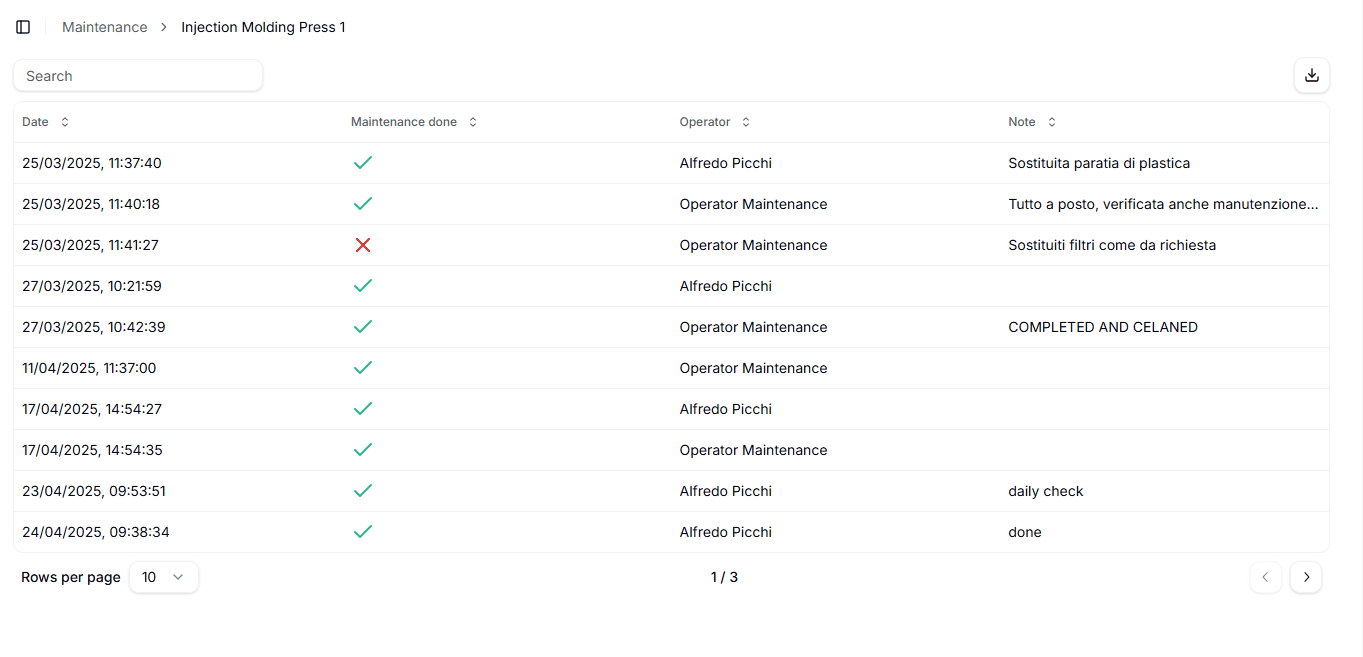Click green checkmark for 25/03/2025 11:37:40 row
The width and height of the screenshot is (1363, 657).
[x=363, y=163]
